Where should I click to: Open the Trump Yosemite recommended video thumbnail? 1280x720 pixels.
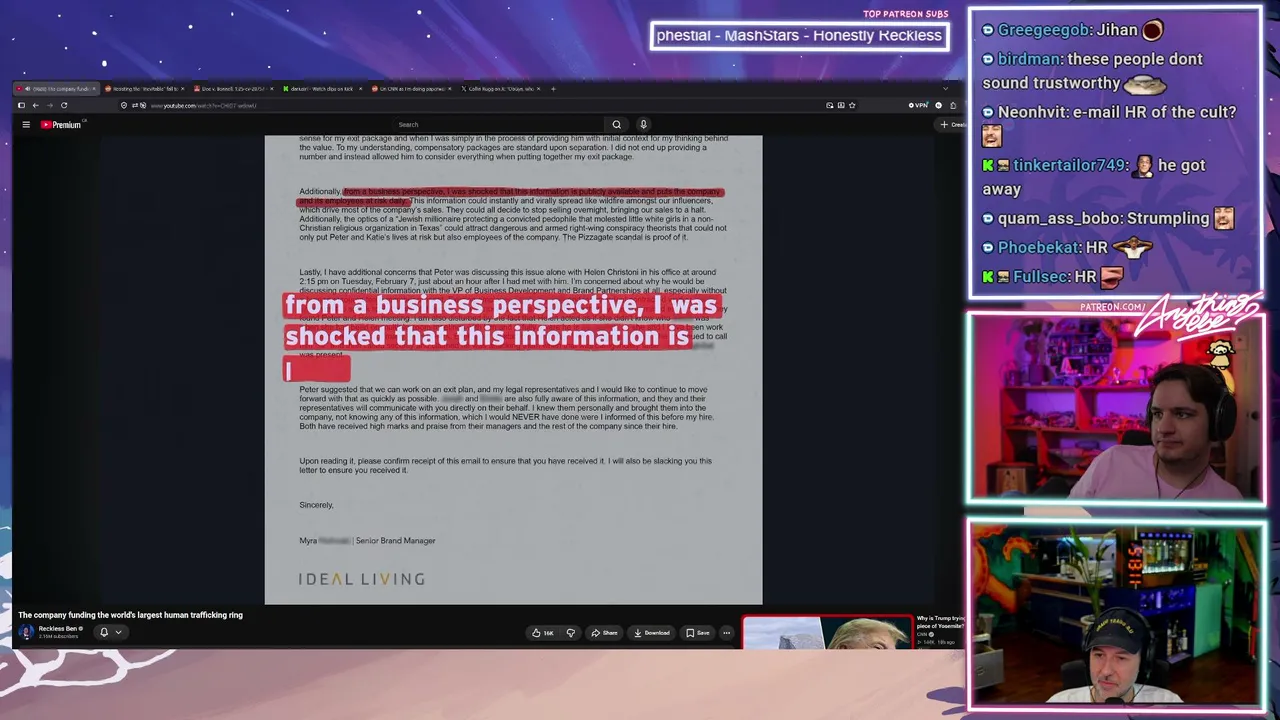click(x=827, y=633)
